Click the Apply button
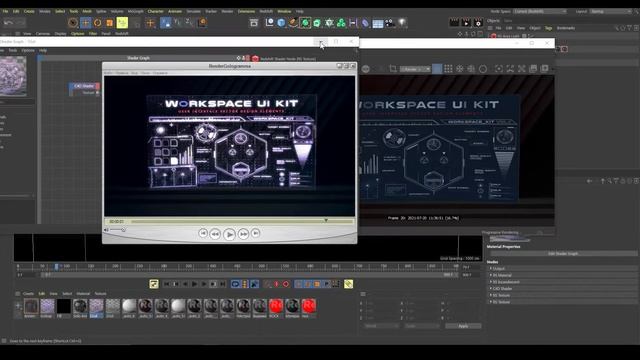The width and height of the screenshot is (640, 360). [x=463, y=326]
